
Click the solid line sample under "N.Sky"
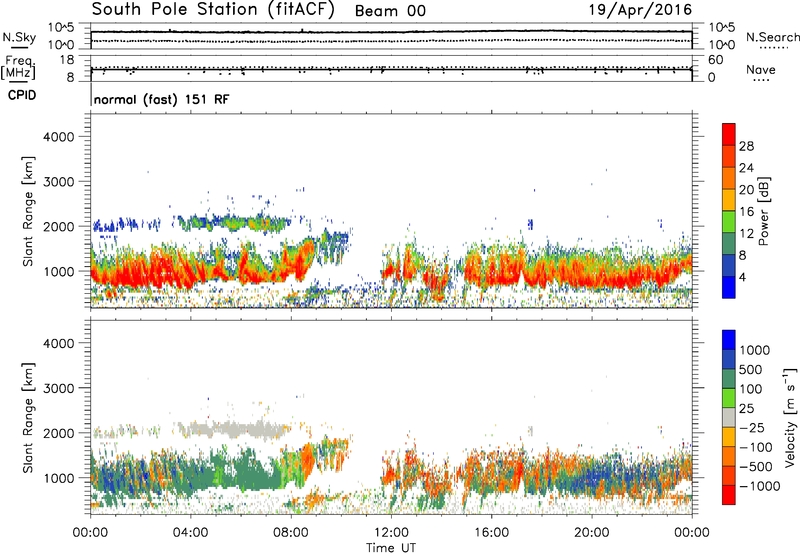(x=19, y=48)
